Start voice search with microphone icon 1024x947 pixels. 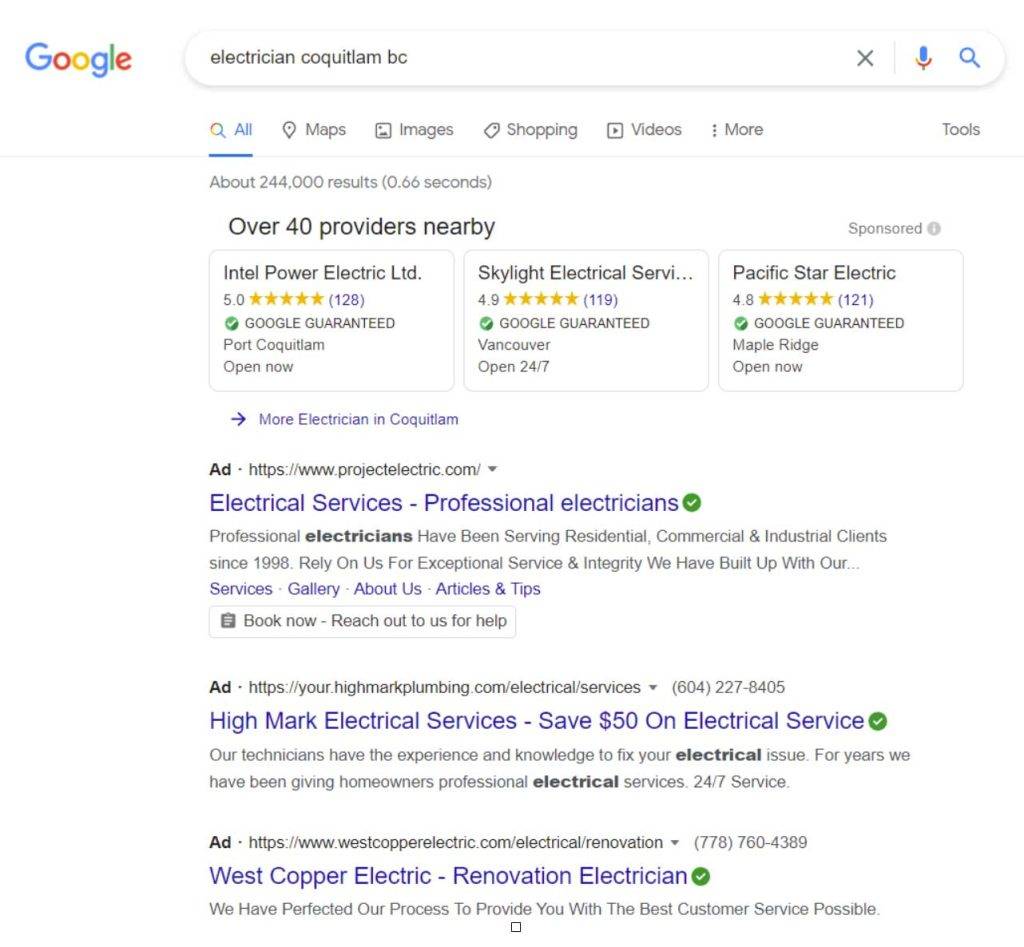pos(923,58)
